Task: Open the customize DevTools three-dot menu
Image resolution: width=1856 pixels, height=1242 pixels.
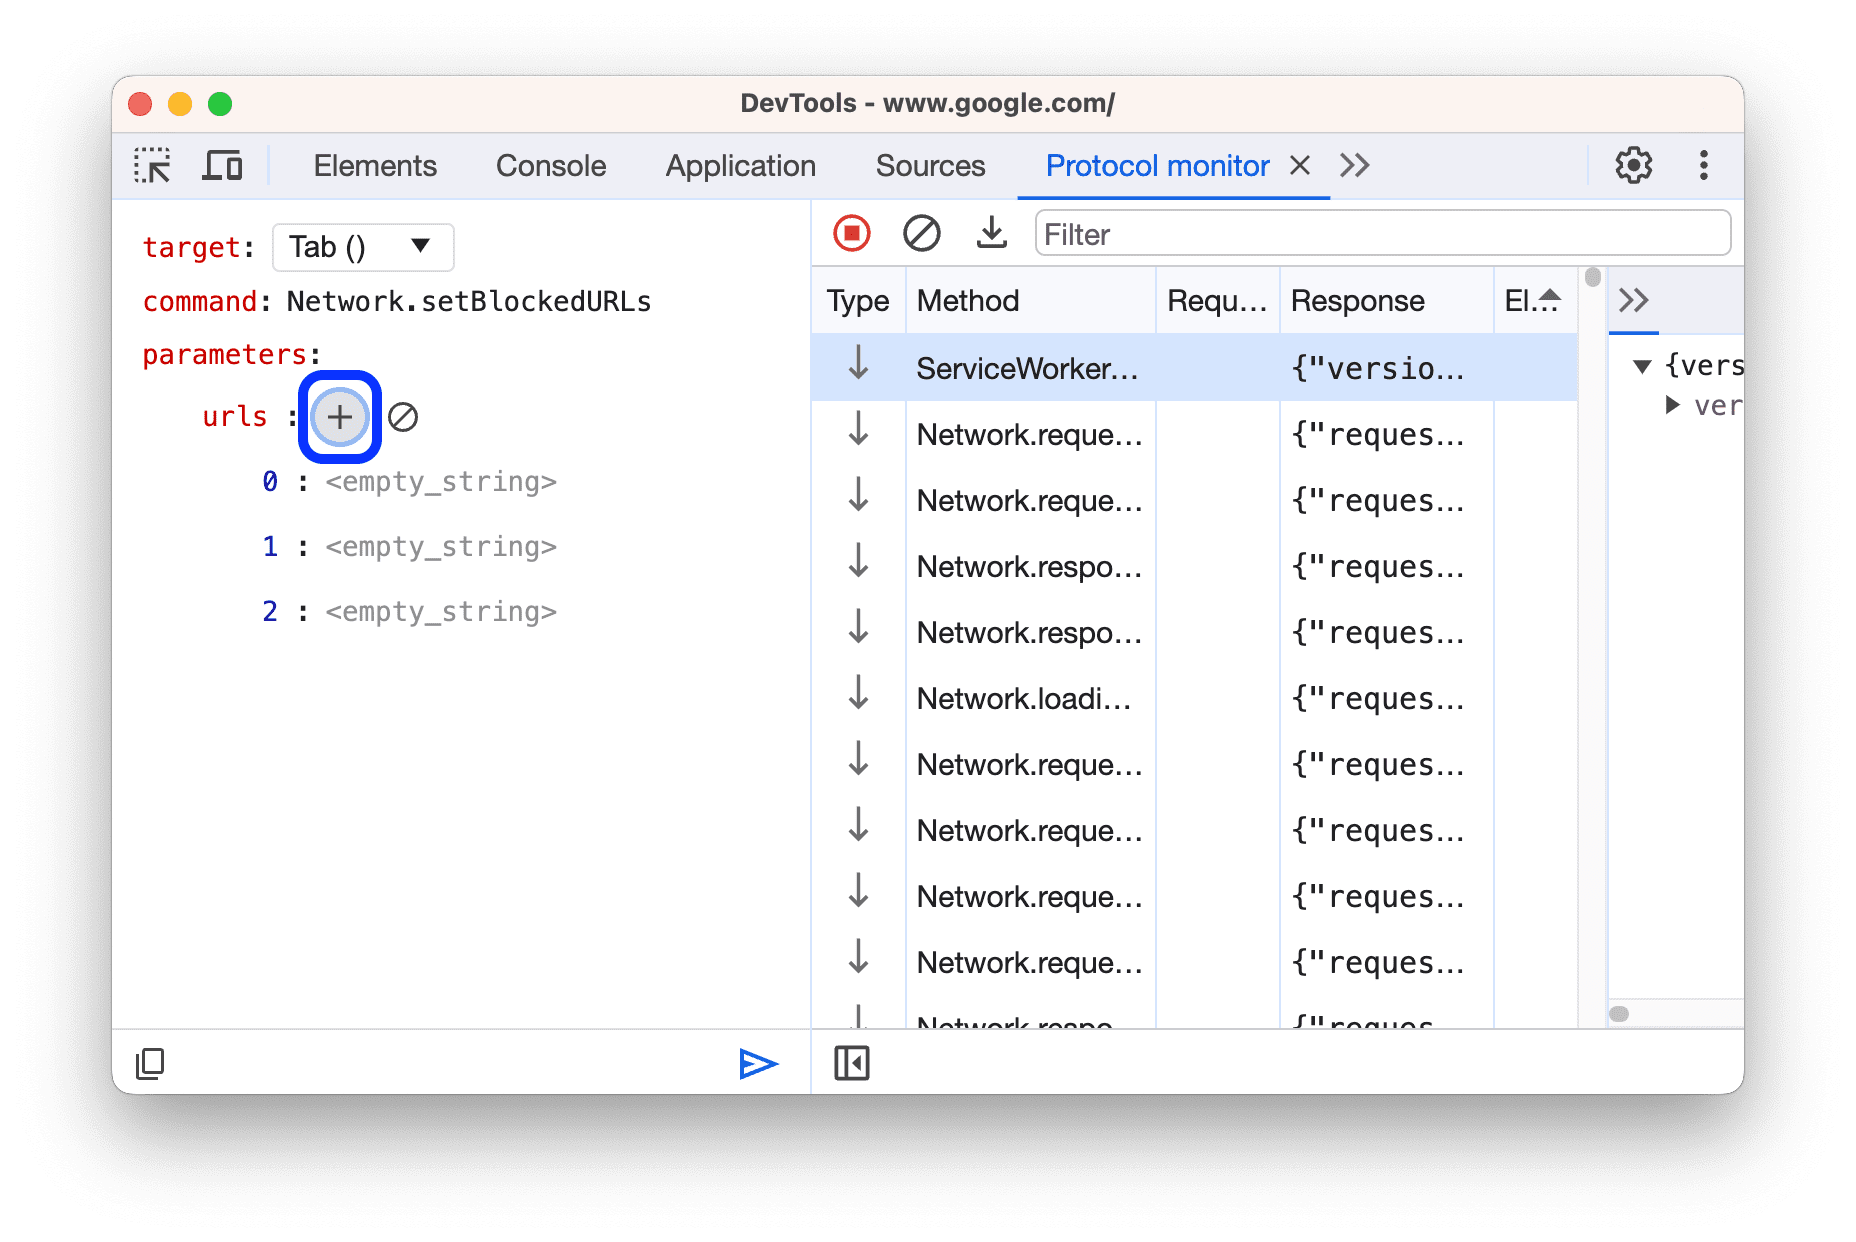Action: pos(1703,165)
